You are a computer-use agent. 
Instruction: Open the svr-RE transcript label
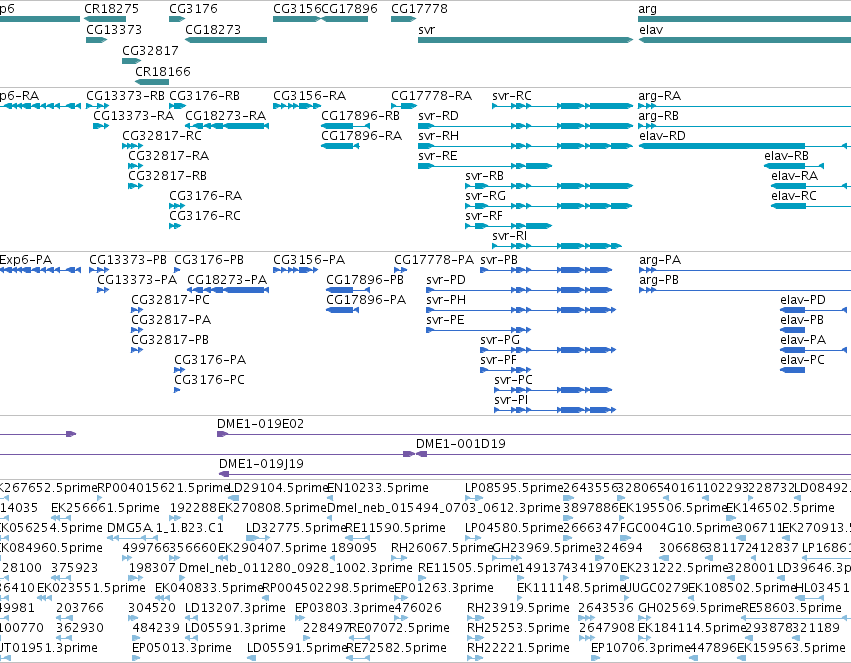point(438,156)
